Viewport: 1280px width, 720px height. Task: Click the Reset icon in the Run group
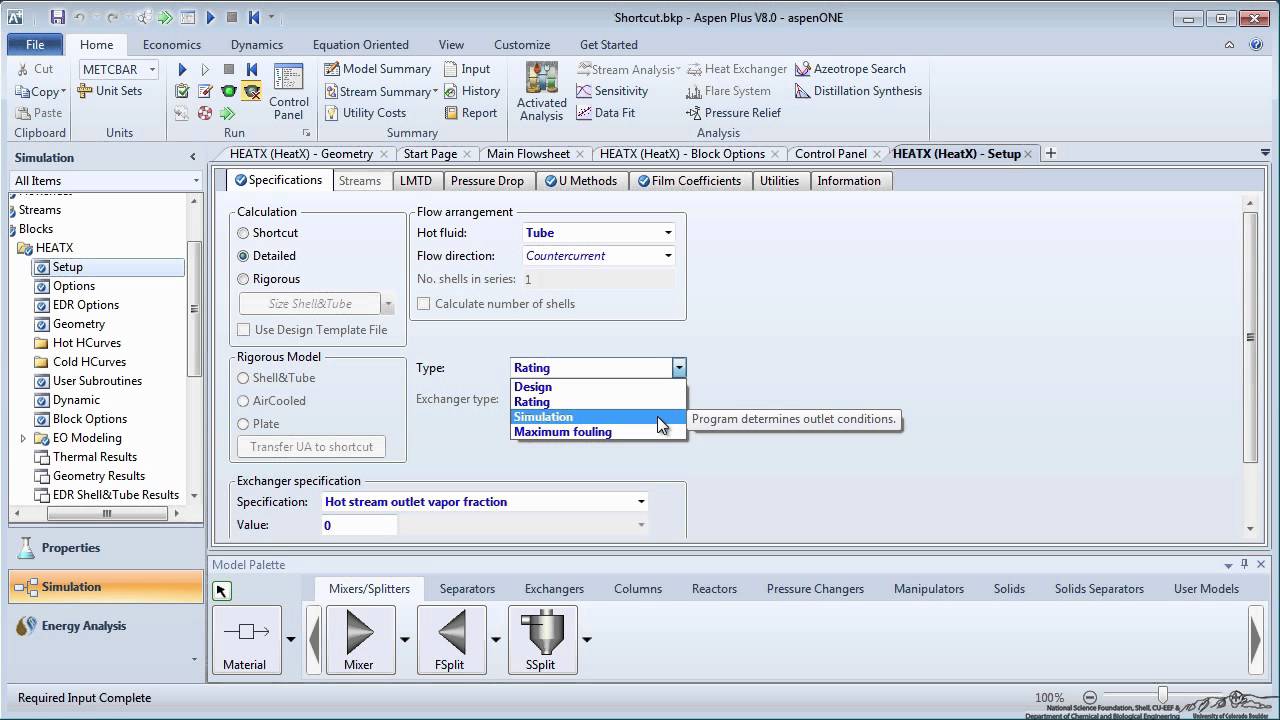[x=252, y=69]
